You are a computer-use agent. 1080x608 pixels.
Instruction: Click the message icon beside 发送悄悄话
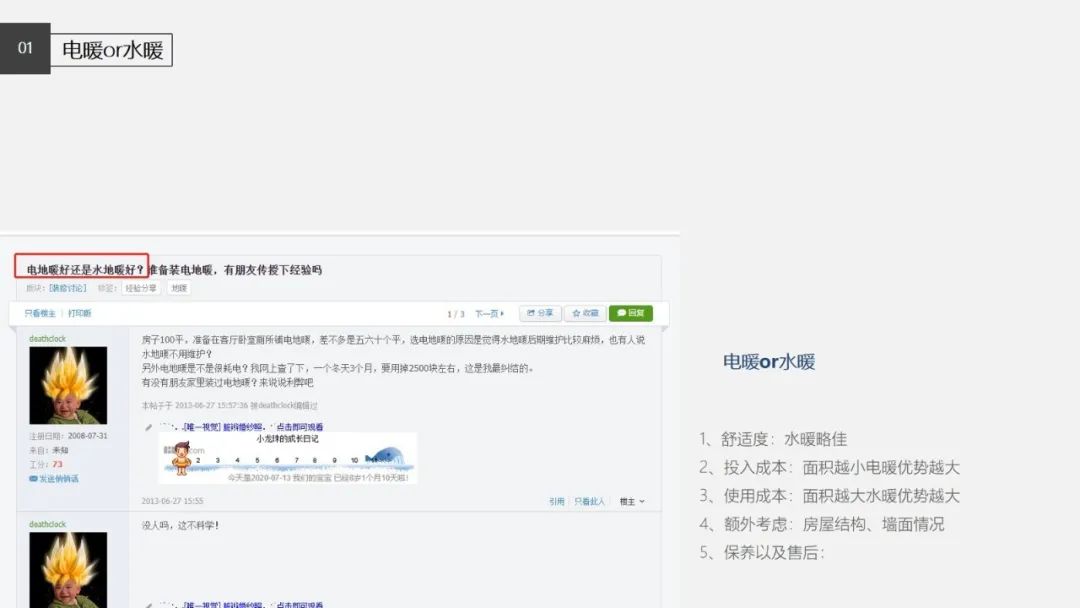coord(33,479)
